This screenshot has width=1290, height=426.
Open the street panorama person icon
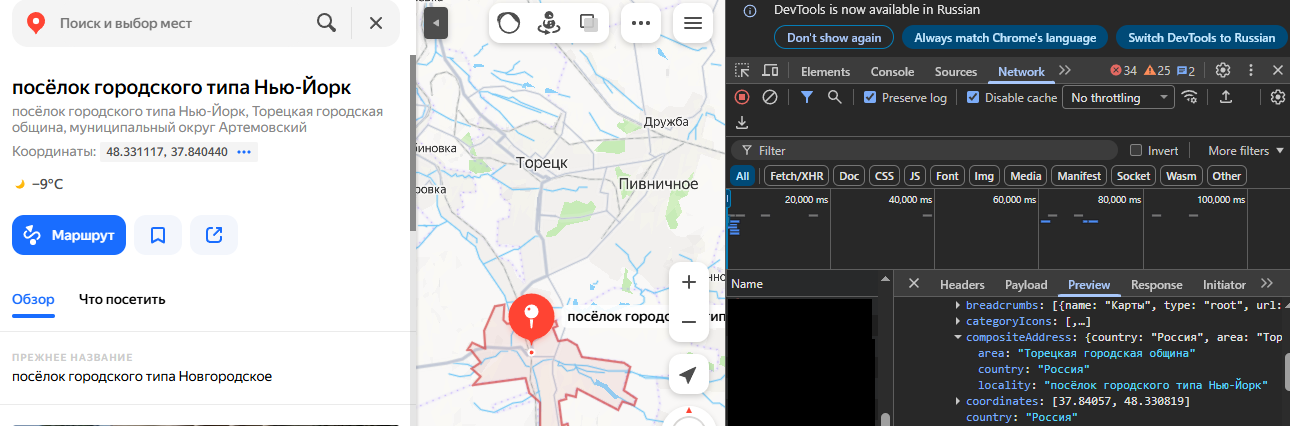548,23
